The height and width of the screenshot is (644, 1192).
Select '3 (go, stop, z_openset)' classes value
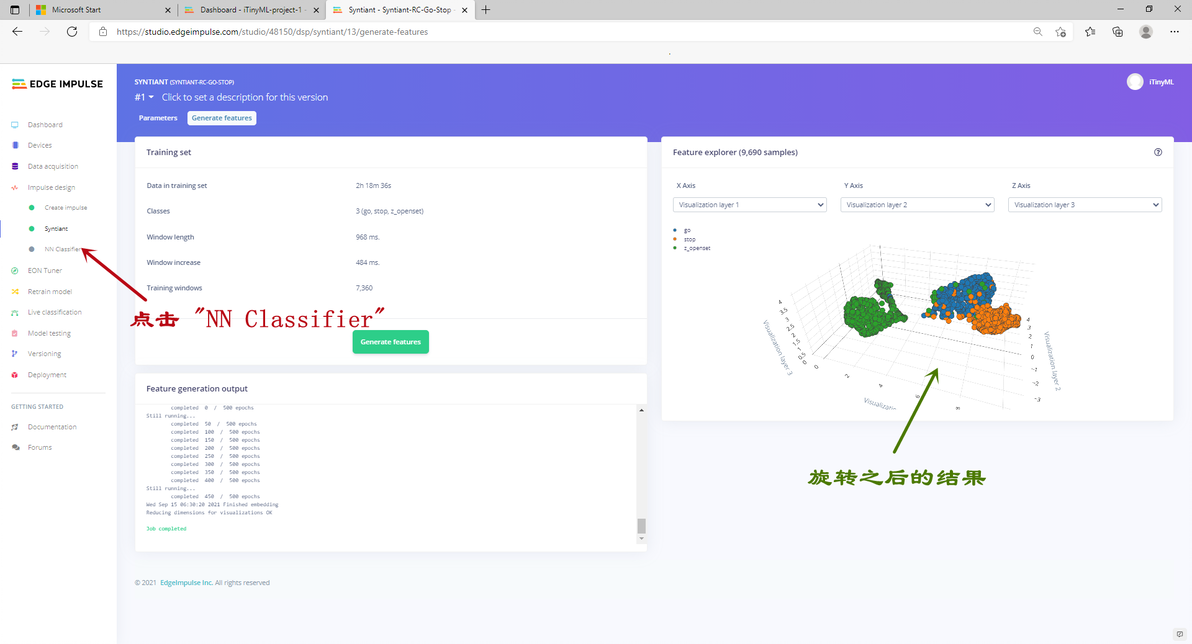389,211
